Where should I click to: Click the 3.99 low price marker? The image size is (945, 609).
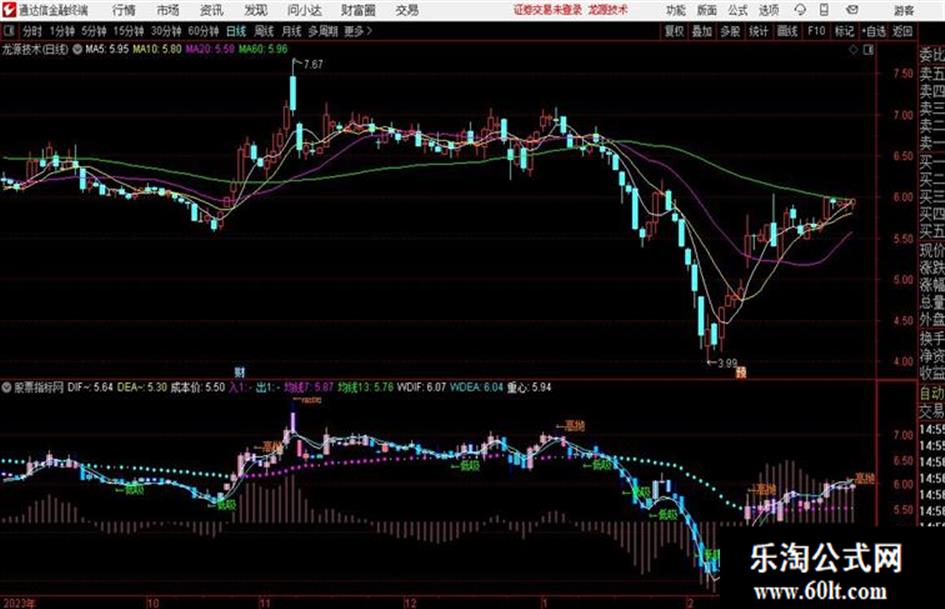(727, 363)
